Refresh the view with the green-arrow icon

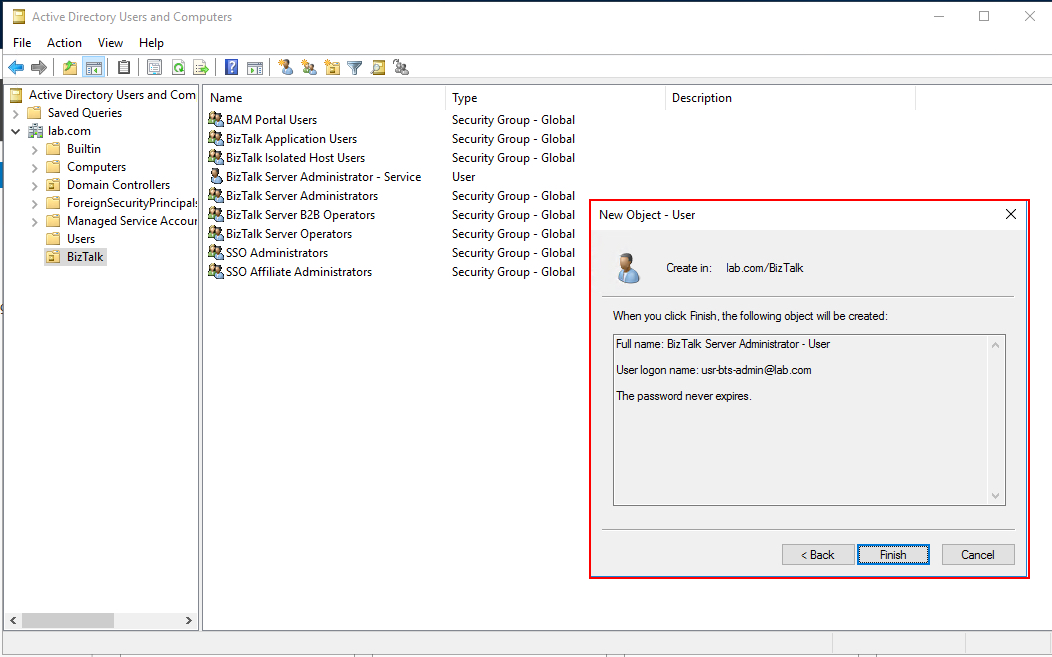click(x=178, y=67)
